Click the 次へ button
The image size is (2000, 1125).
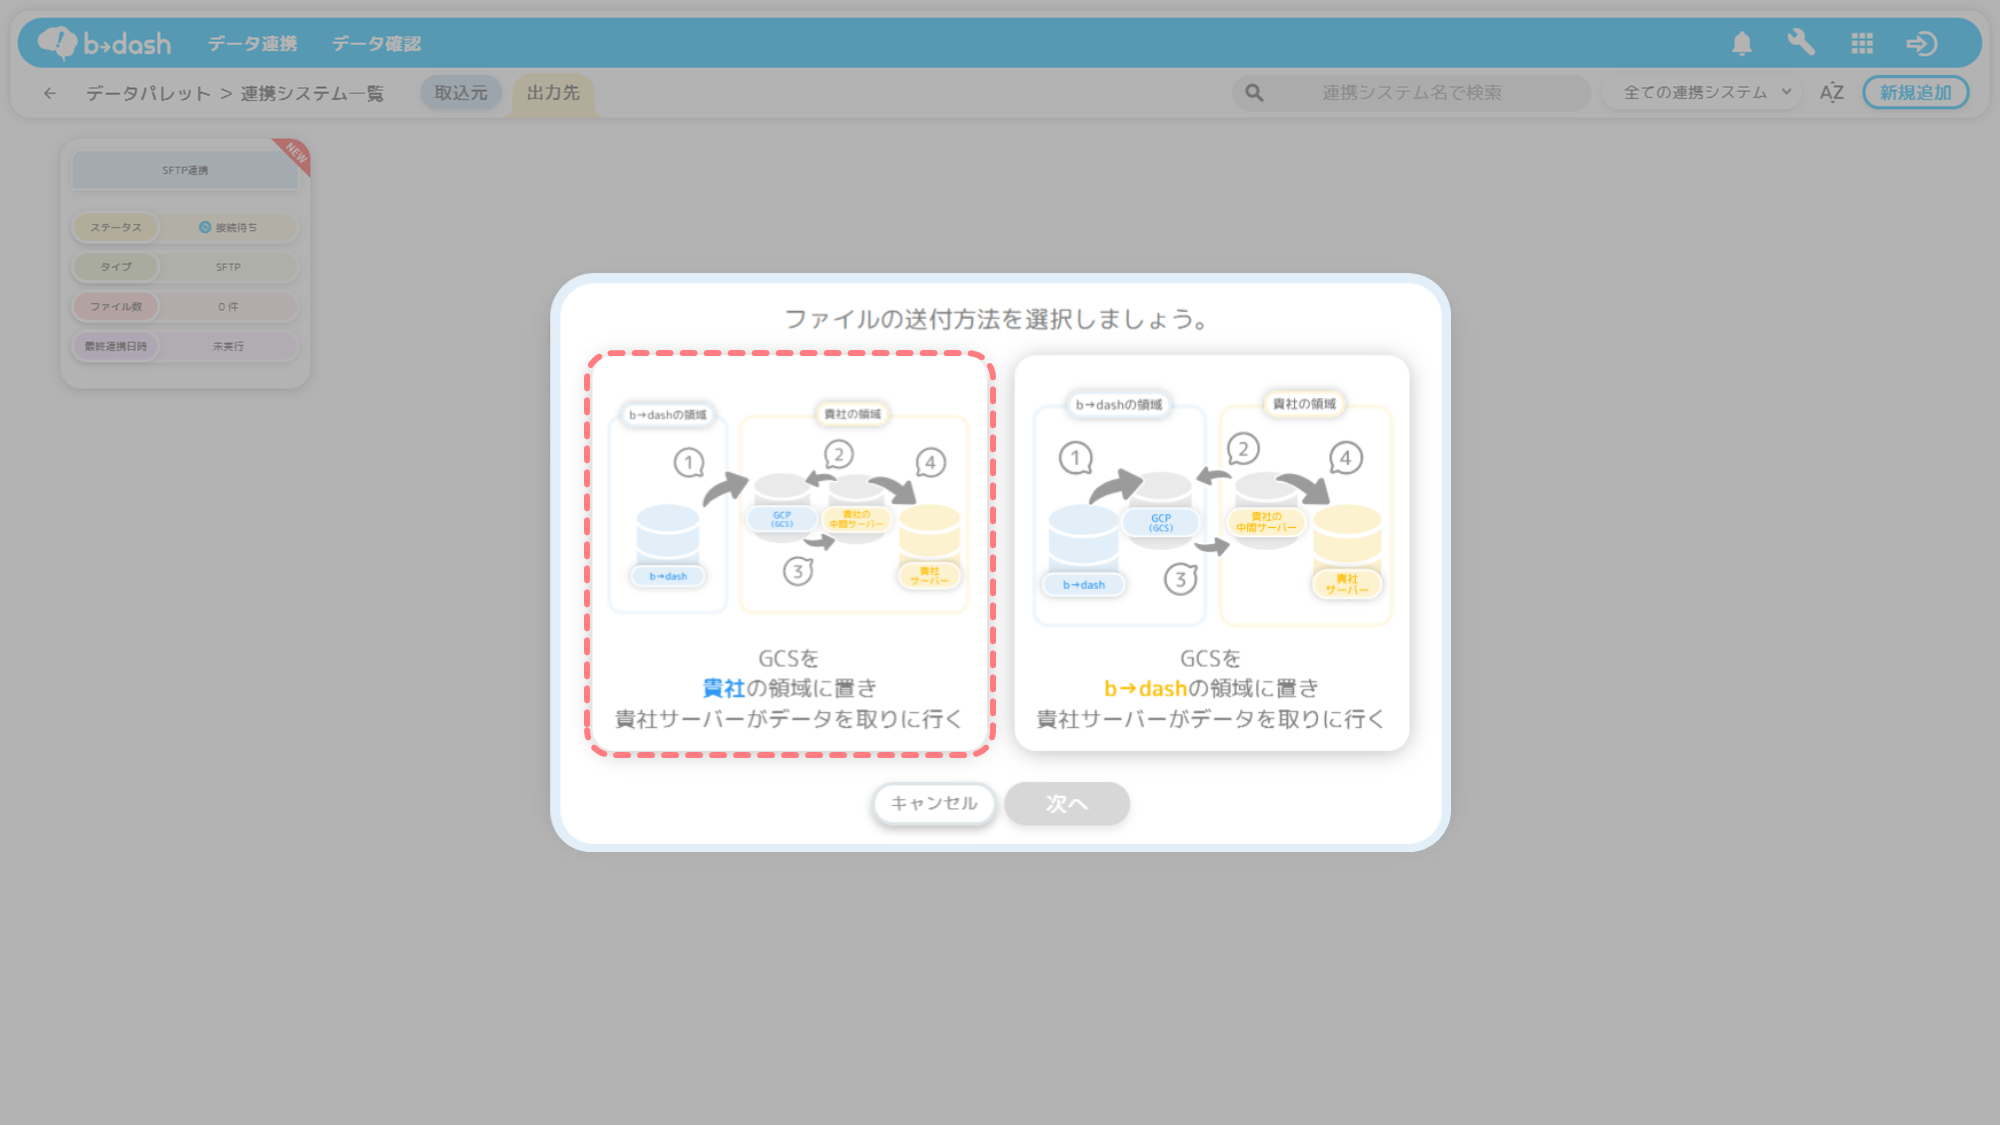pyautogui.click(x=1067, y=803)
